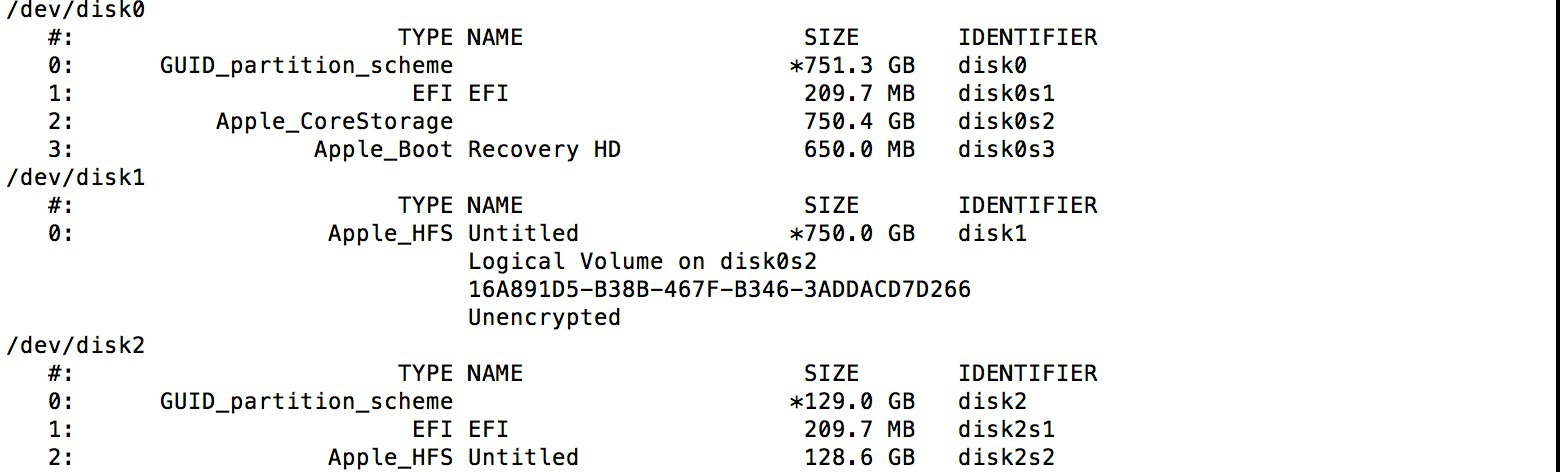Click the *751.3 GB size value

tap(852, 66)
